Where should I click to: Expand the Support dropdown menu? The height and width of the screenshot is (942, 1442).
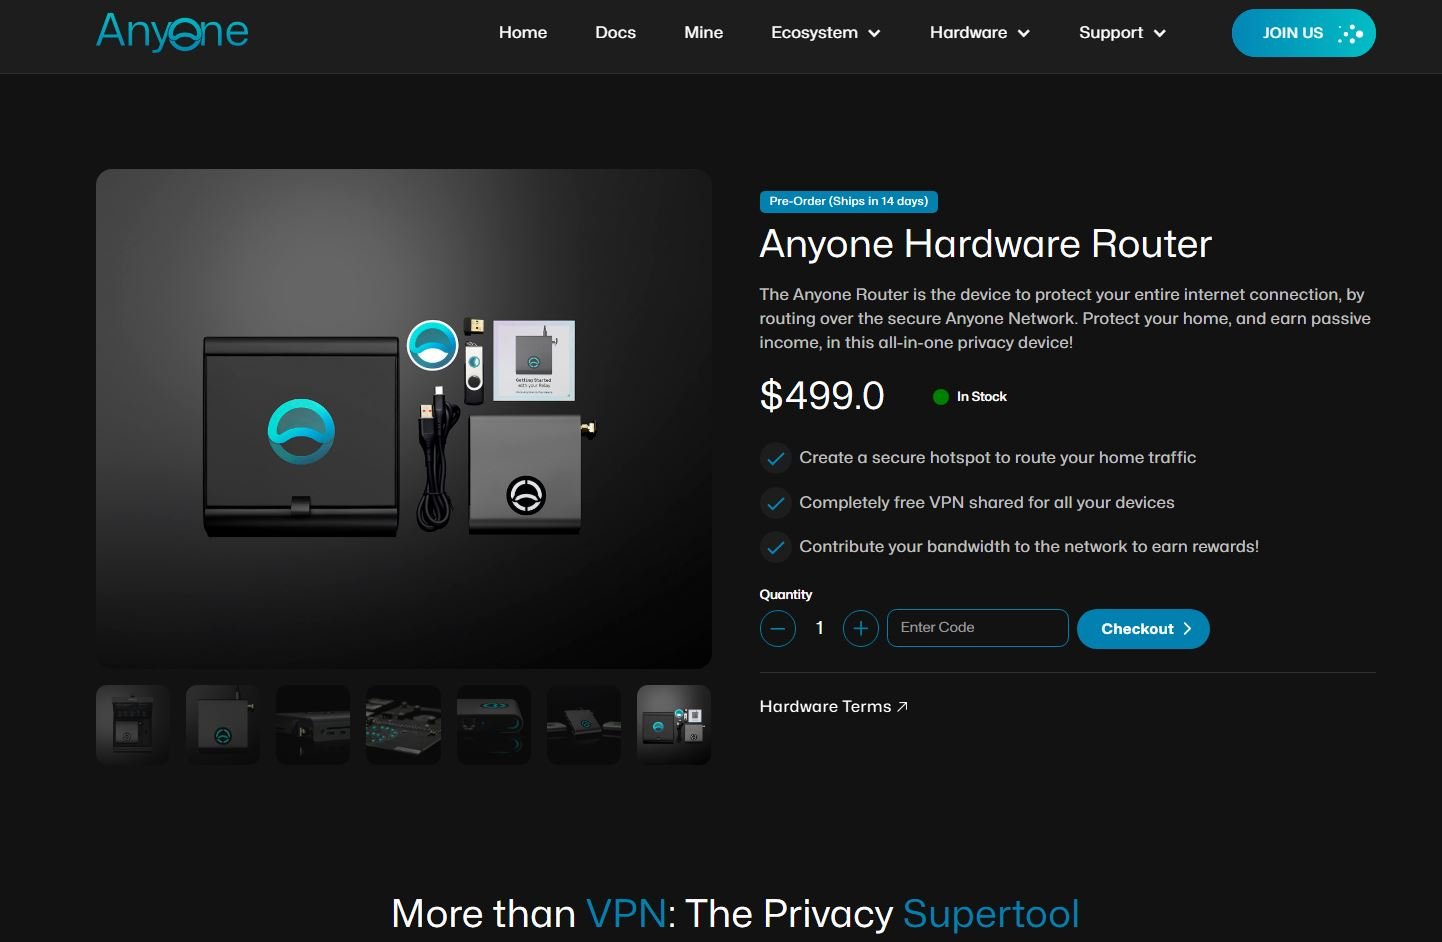(1122, 33)
